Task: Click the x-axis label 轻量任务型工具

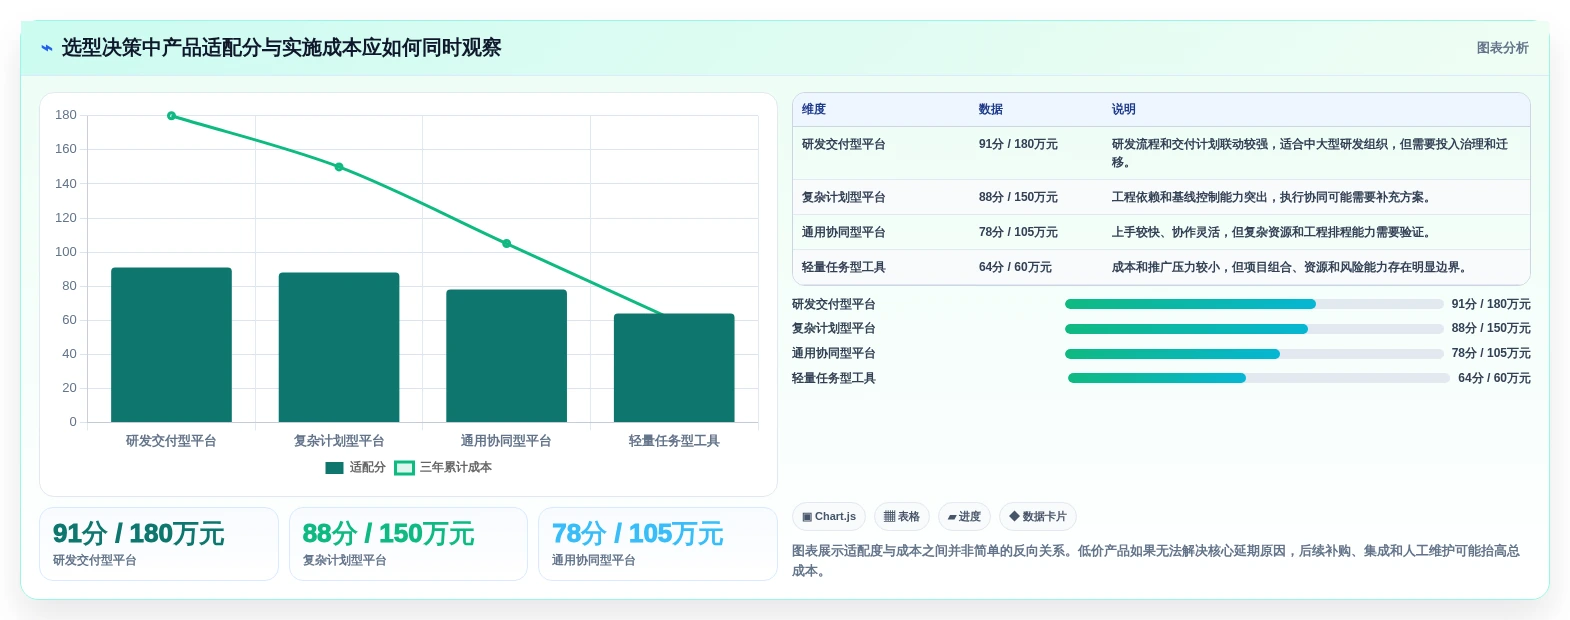Action: [674, 441]
